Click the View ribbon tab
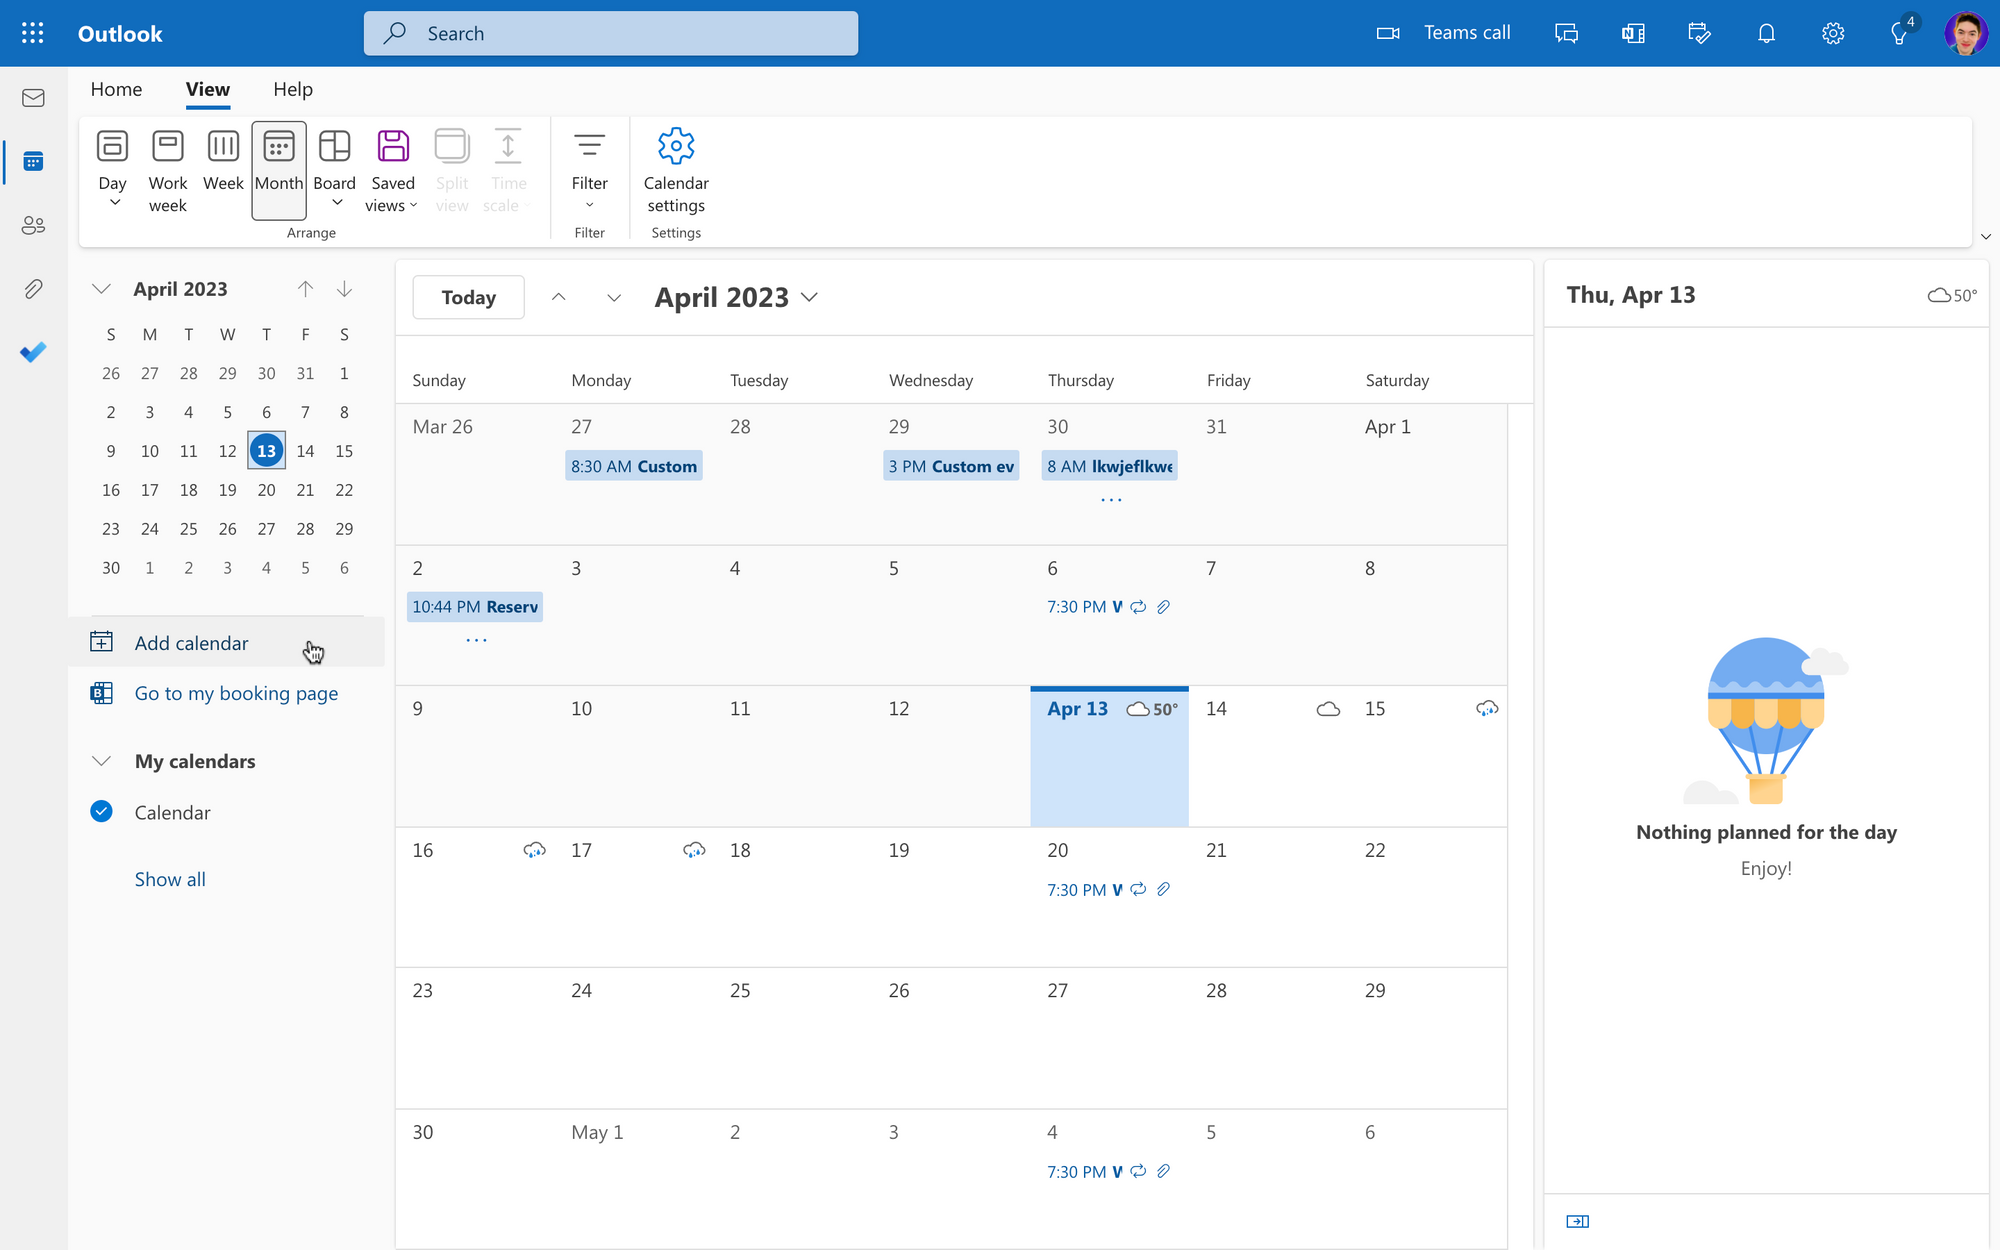This screenshot has width=2000, height=1250. click(207, 89)
